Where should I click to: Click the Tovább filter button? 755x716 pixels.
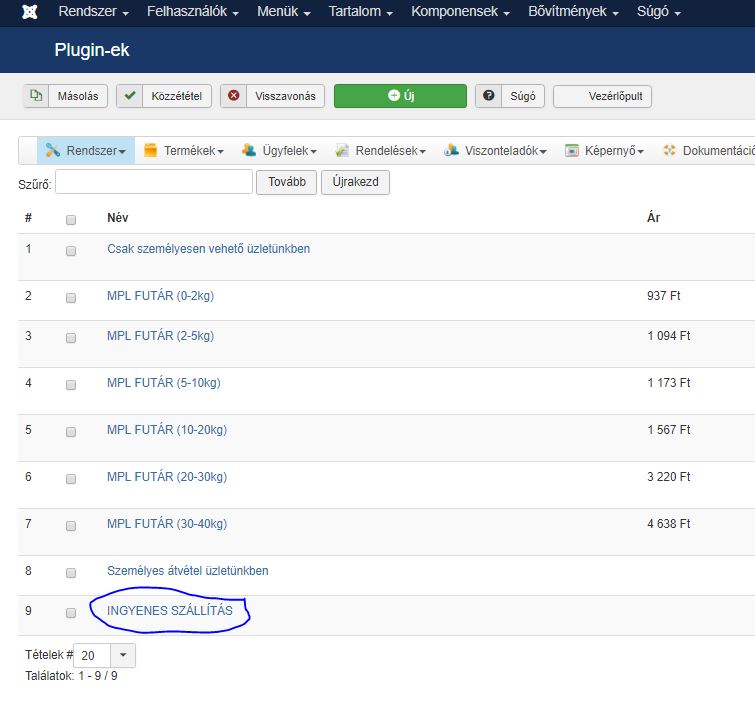click(x=286, y=182)
